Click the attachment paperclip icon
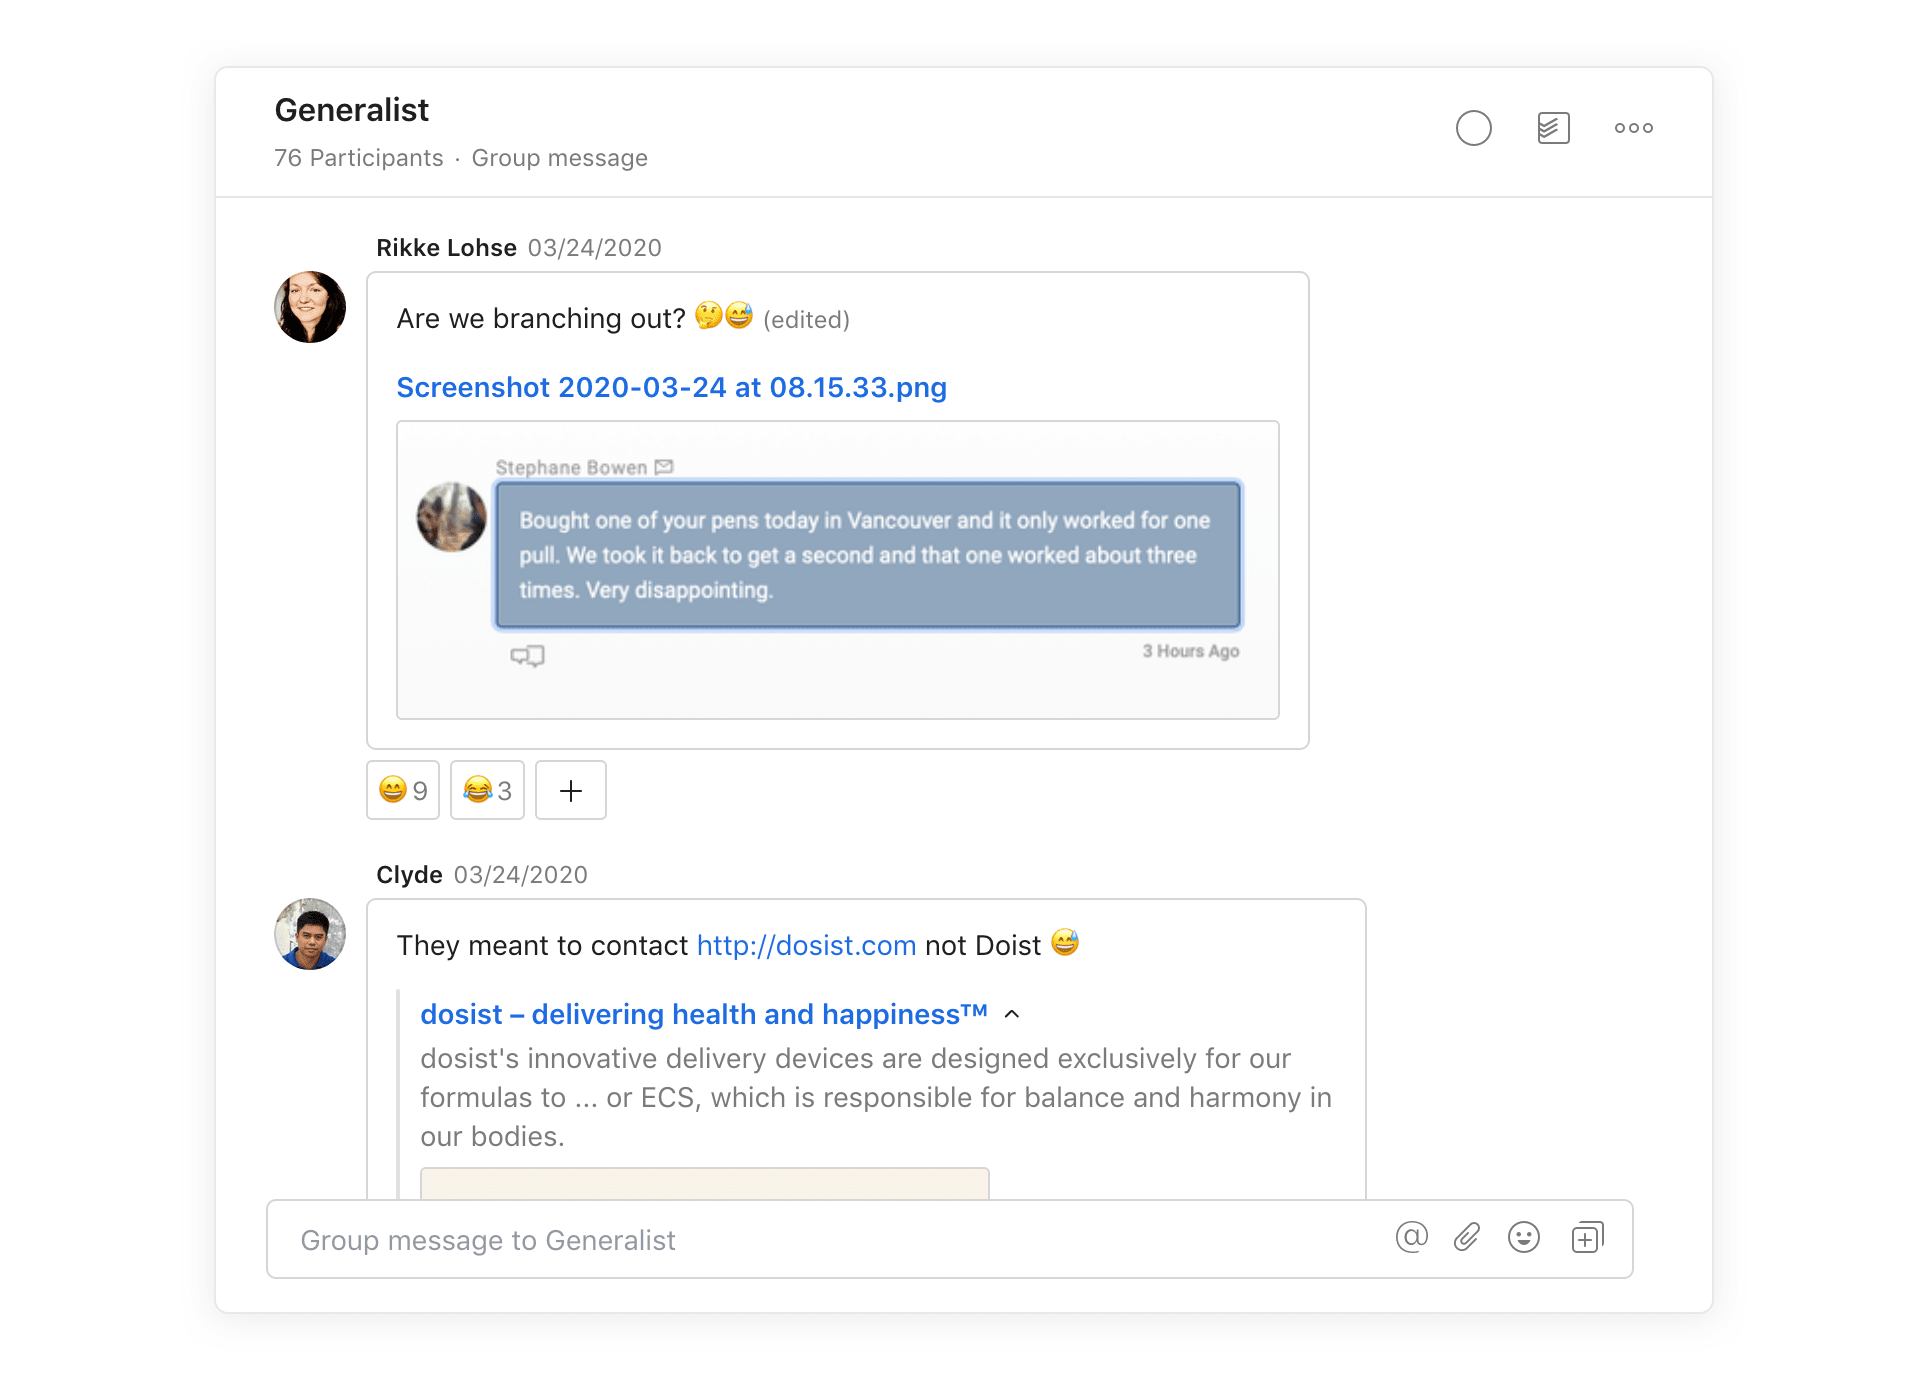The image size is (1928, 1380). tap(1467, 1237)
